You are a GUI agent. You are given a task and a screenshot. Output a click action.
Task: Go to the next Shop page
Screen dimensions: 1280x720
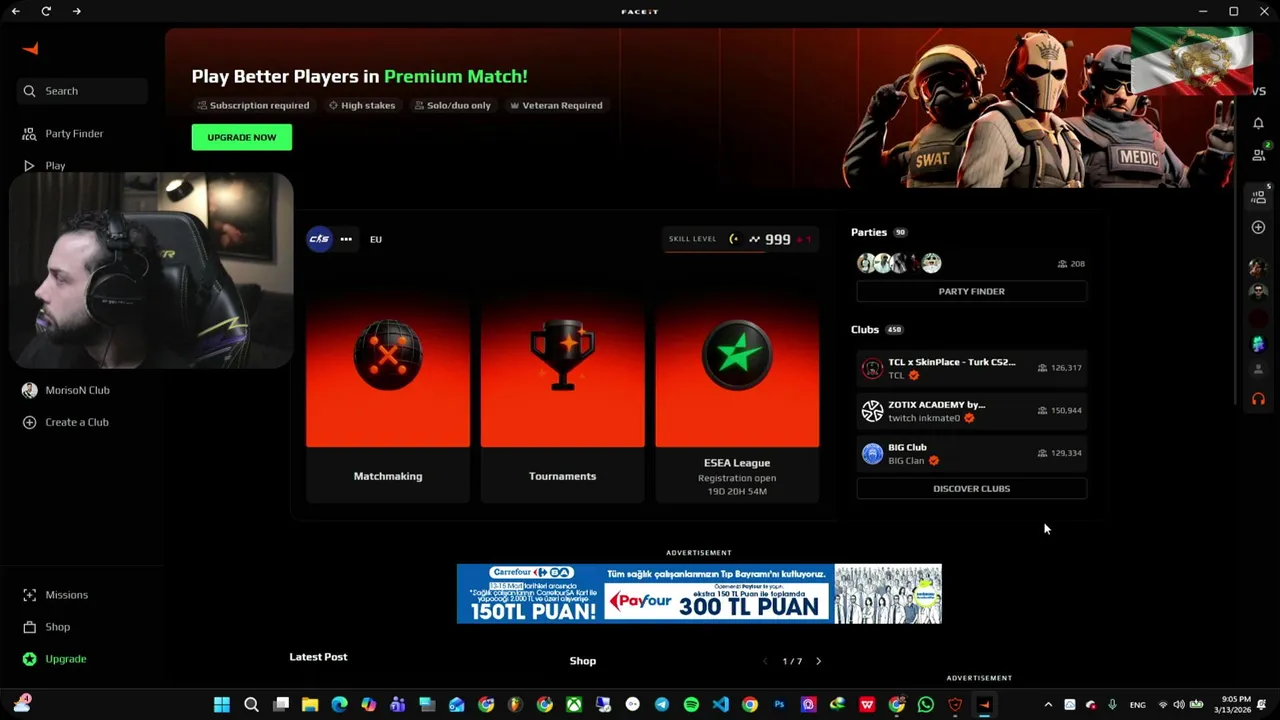coord(818,661)
